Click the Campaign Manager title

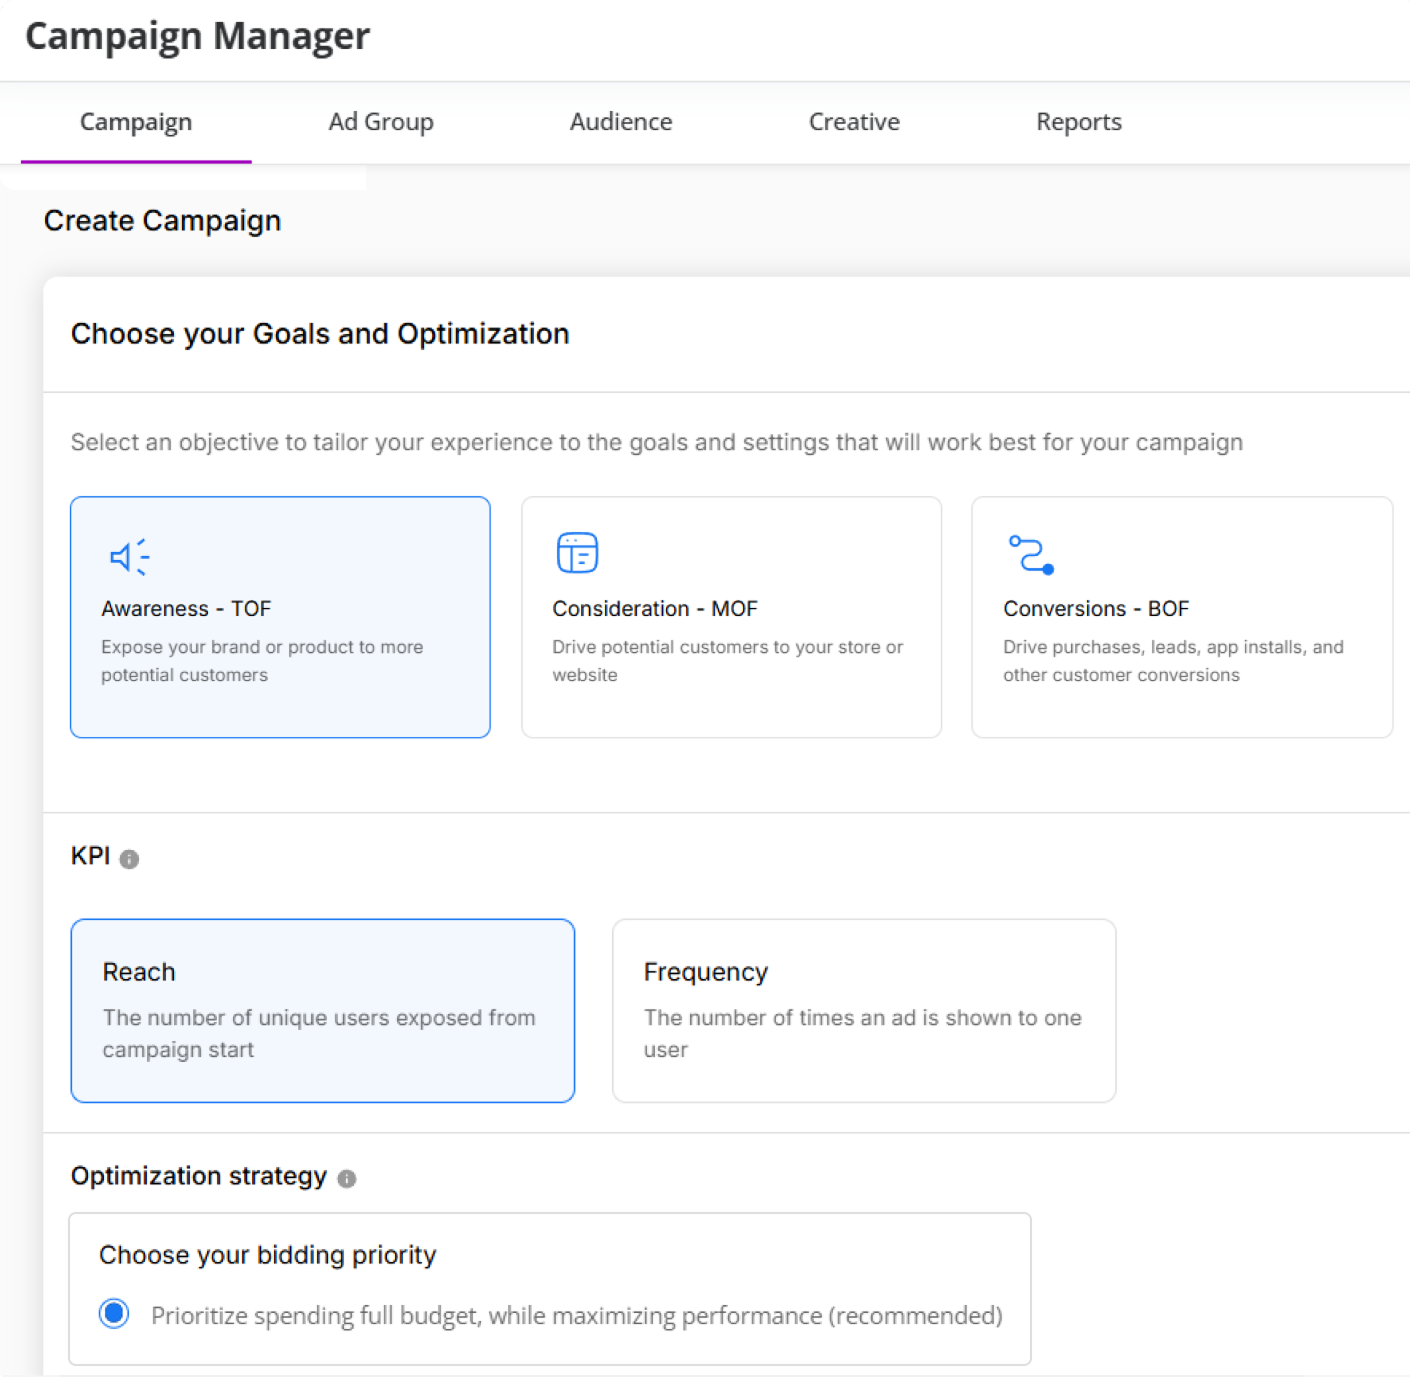197,36
